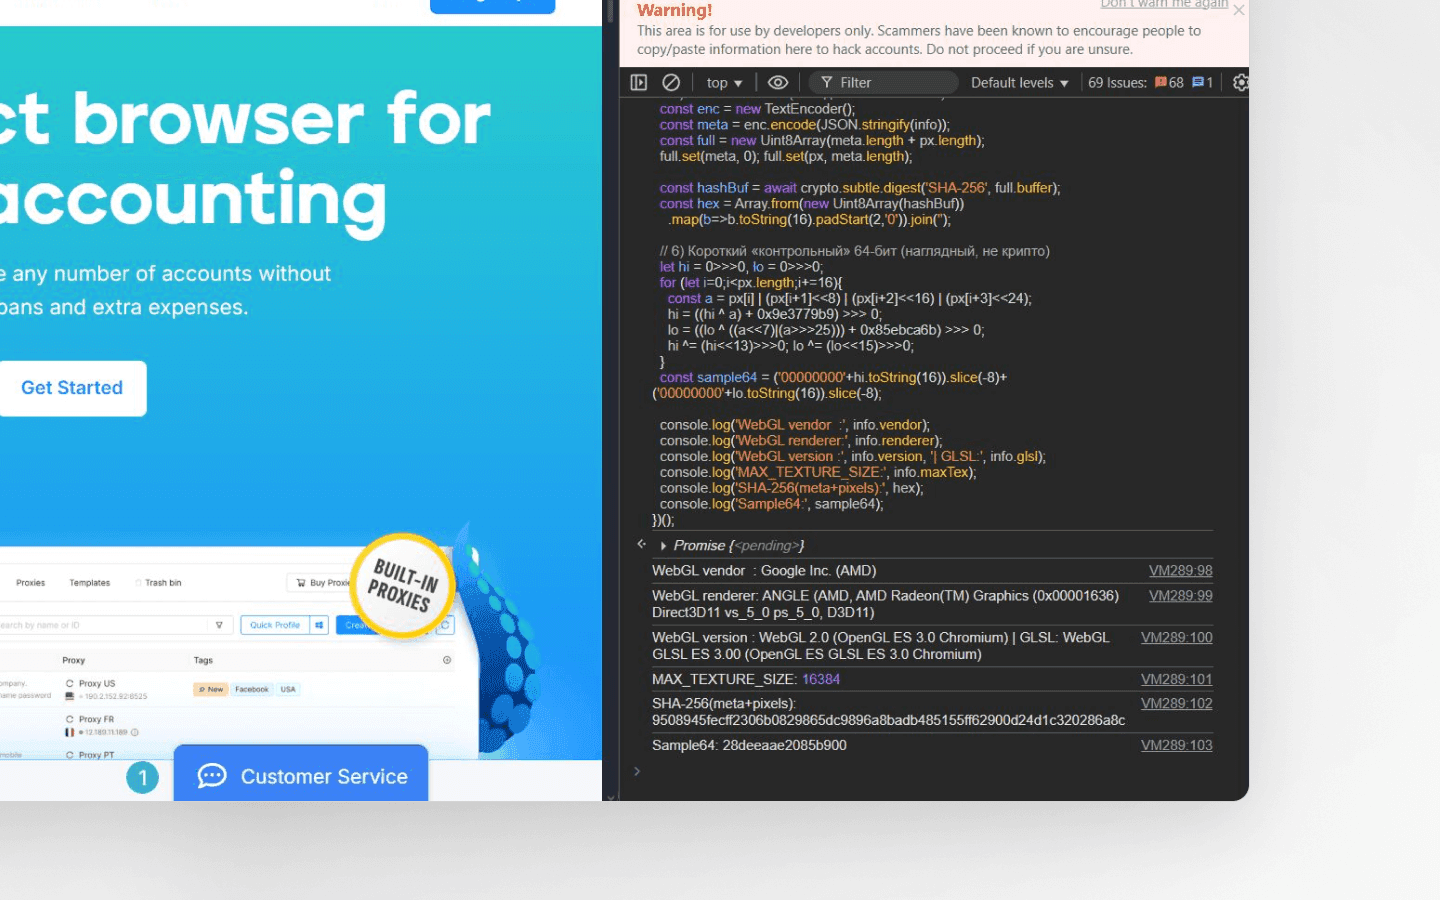Screen dimensions: 1440x900
Task: Click the Tags column header
Action: pos(203,661)
